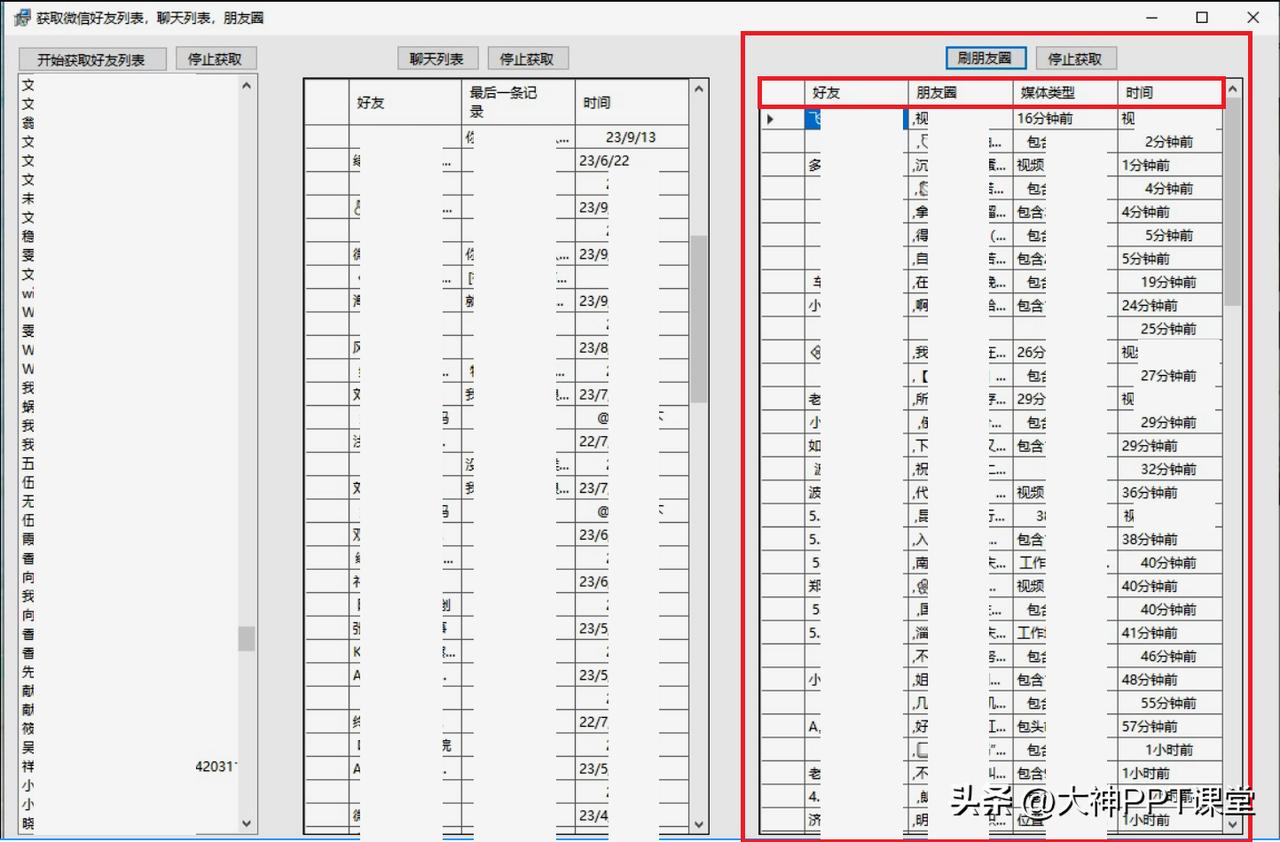Click 时间 header in Moments grid
Screen dimensions: 1280x842
(x=1170, y=93)
